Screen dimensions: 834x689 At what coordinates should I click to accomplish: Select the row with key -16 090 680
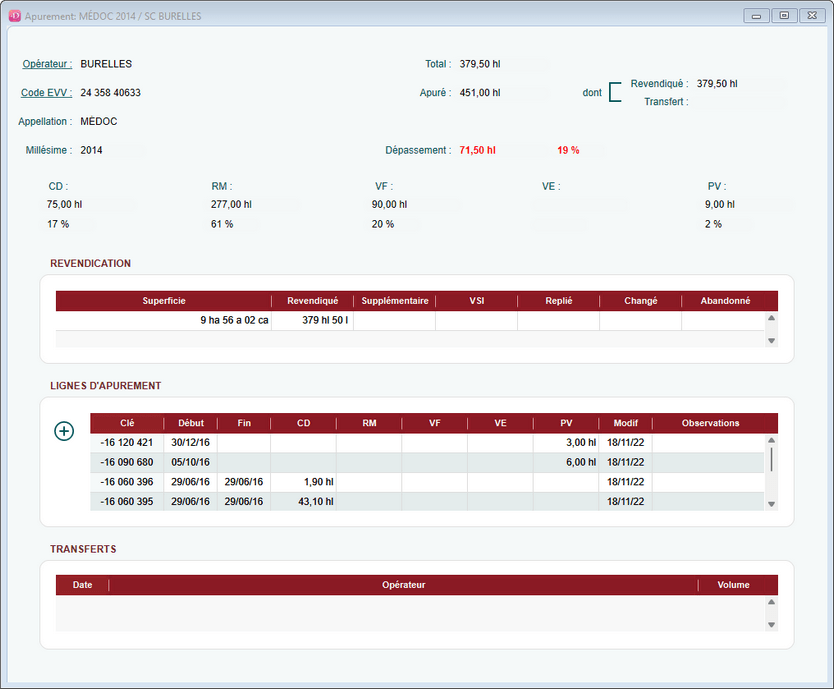(127, 462)
